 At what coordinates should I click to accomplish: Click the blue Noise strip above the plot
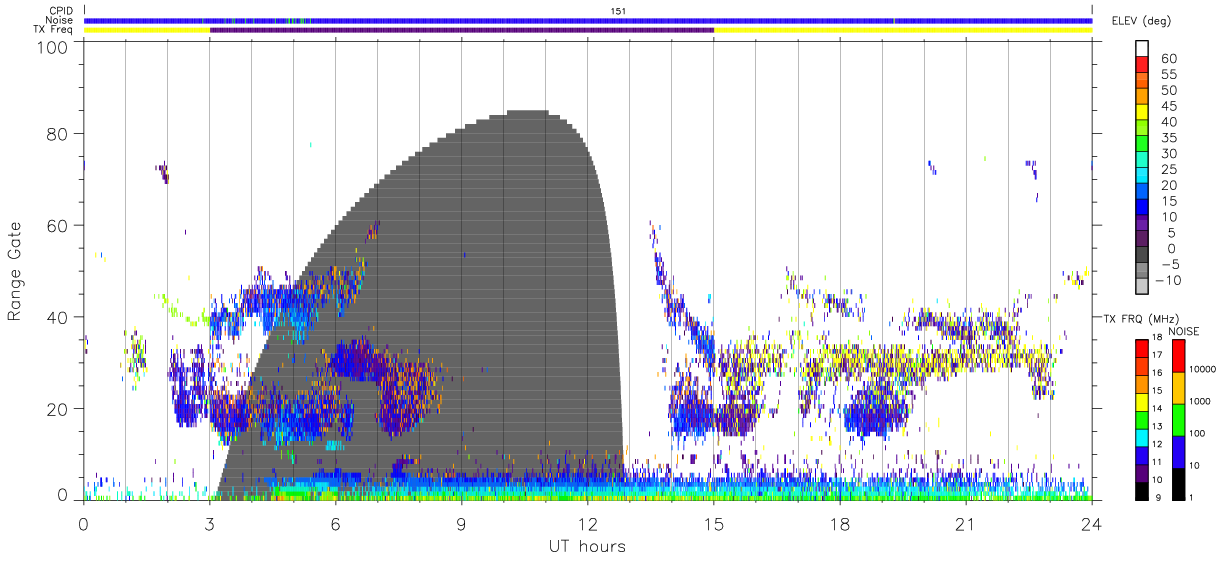(x=588, y=20)
